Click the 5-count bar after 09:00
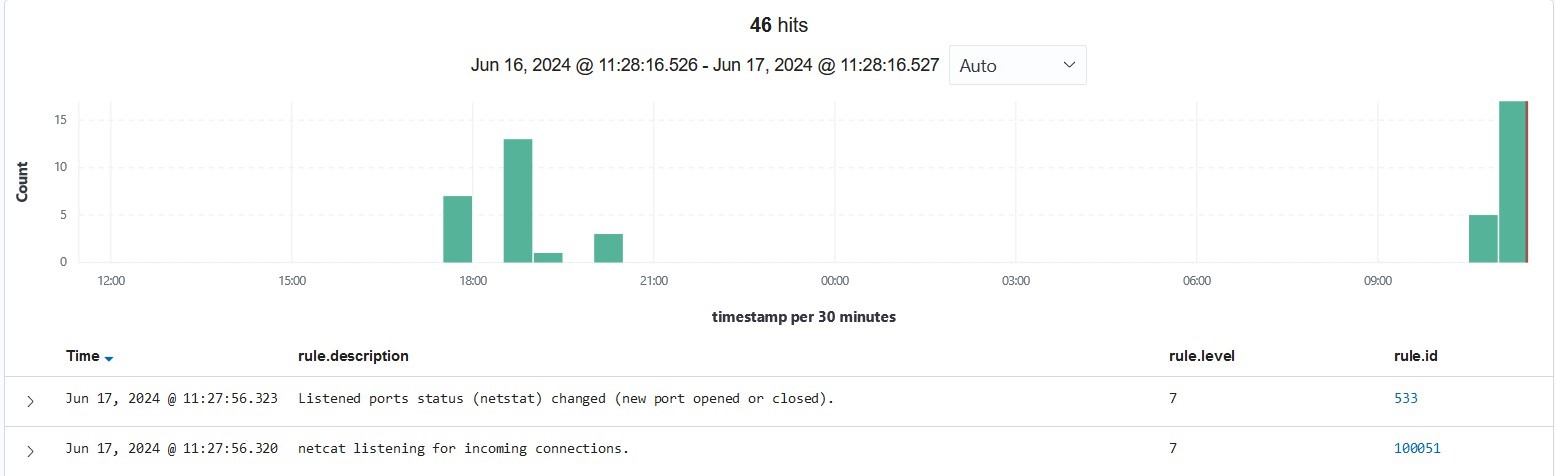The width and height of the screenshot is (1555, 476). point(1483,238)
